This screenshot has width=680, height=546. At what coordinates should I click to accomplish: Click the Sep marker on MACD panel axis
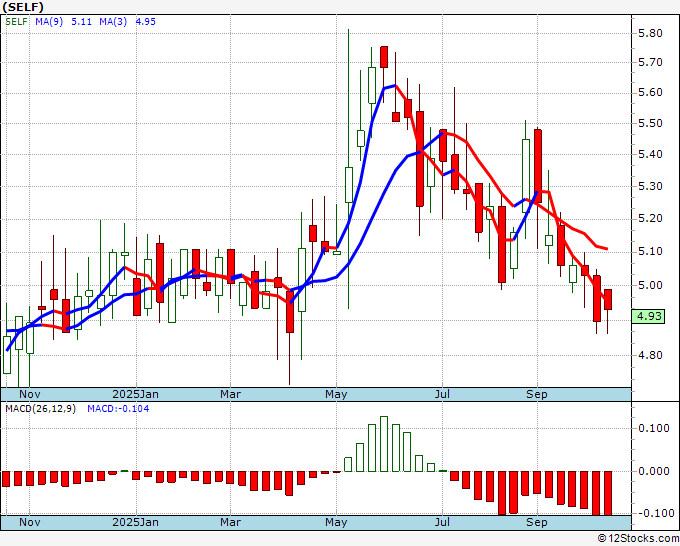tap(537, 522)
